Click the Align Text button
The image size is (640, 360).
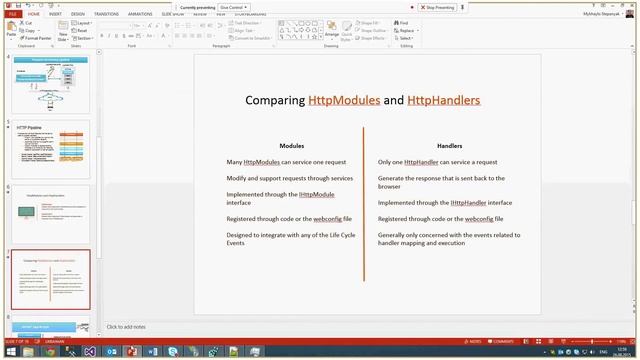[242, 31]
